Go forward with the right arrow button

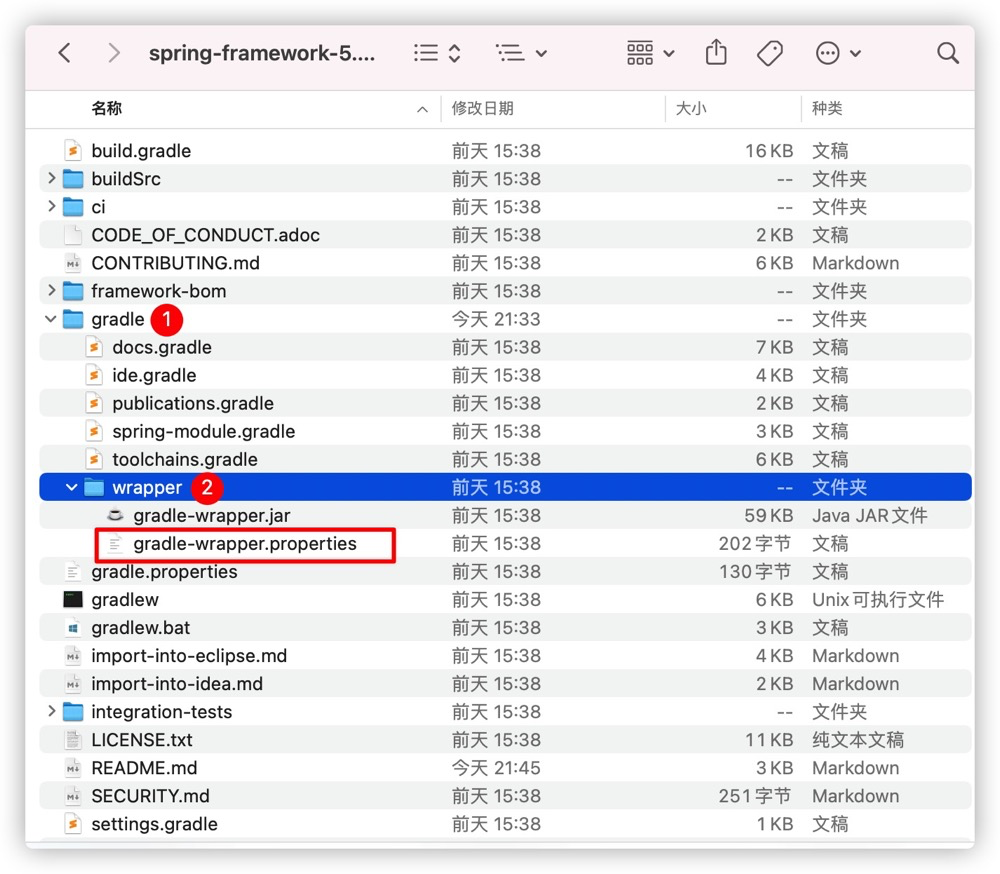point(114,53)
